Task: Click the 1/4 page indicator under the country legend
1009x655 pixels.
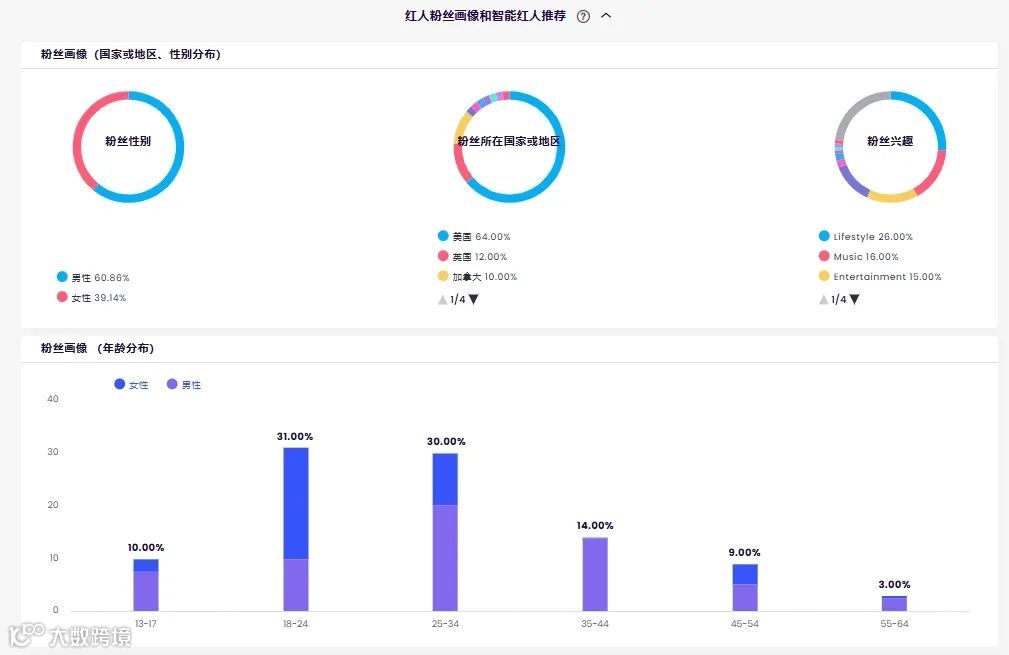Action: coord(458,299)
